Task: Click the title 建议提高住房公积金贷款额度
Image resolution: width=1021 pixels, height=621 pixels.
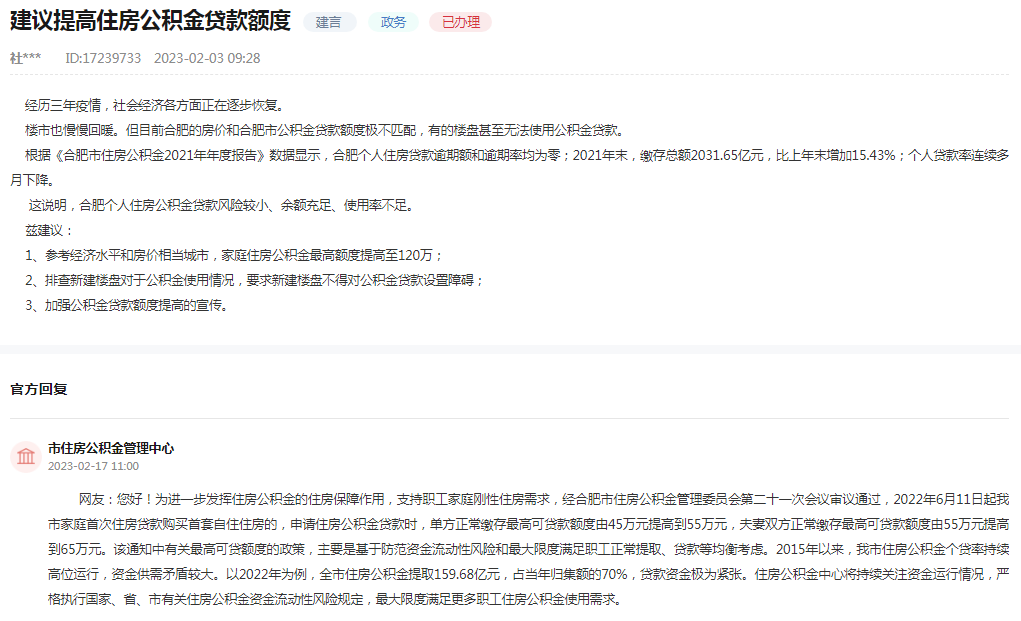Action: 150,21
